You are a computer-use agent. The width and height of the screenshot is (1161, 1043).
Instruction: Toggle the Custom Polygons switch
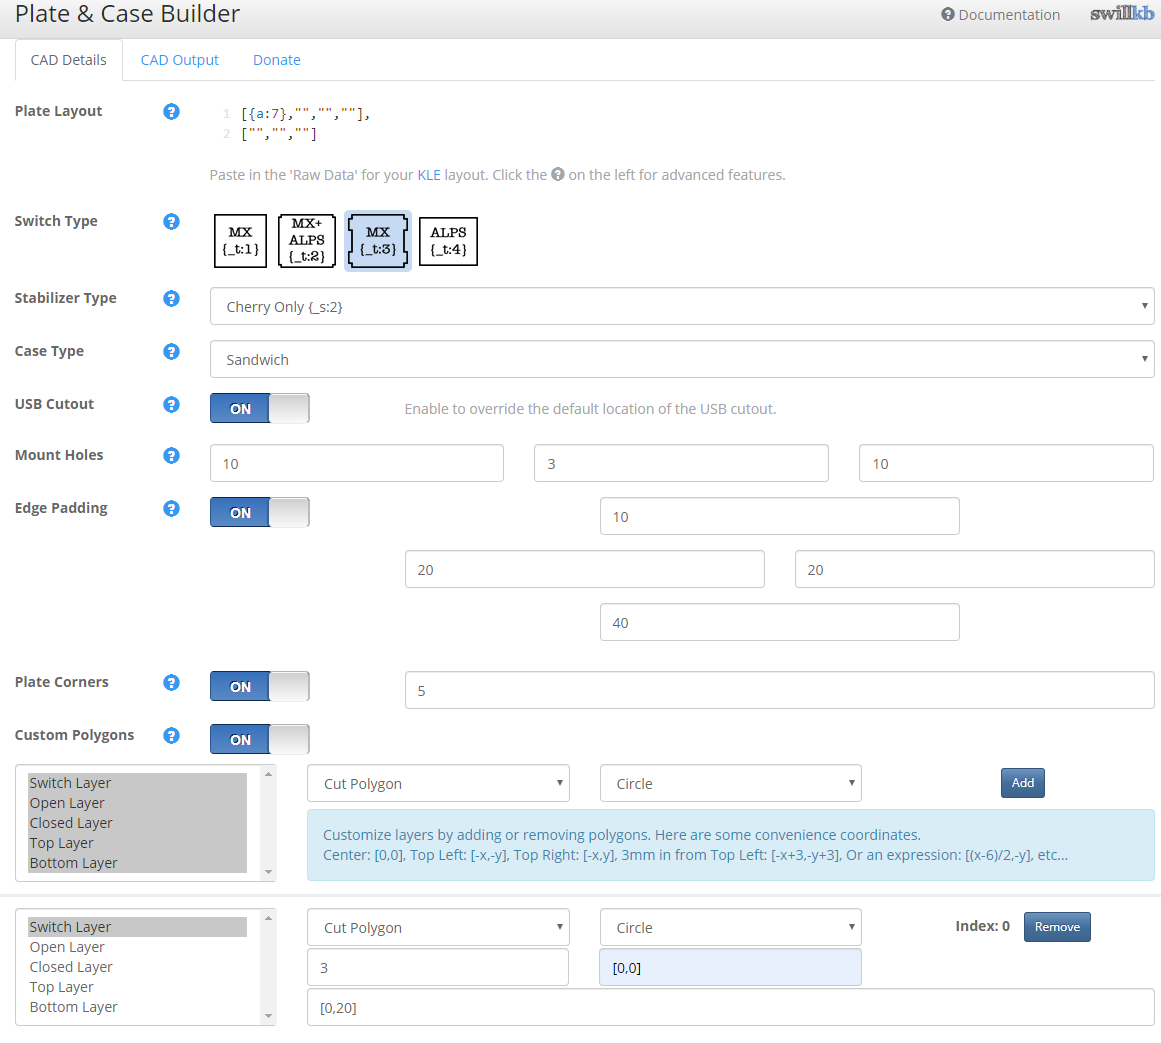coord(259,740)
